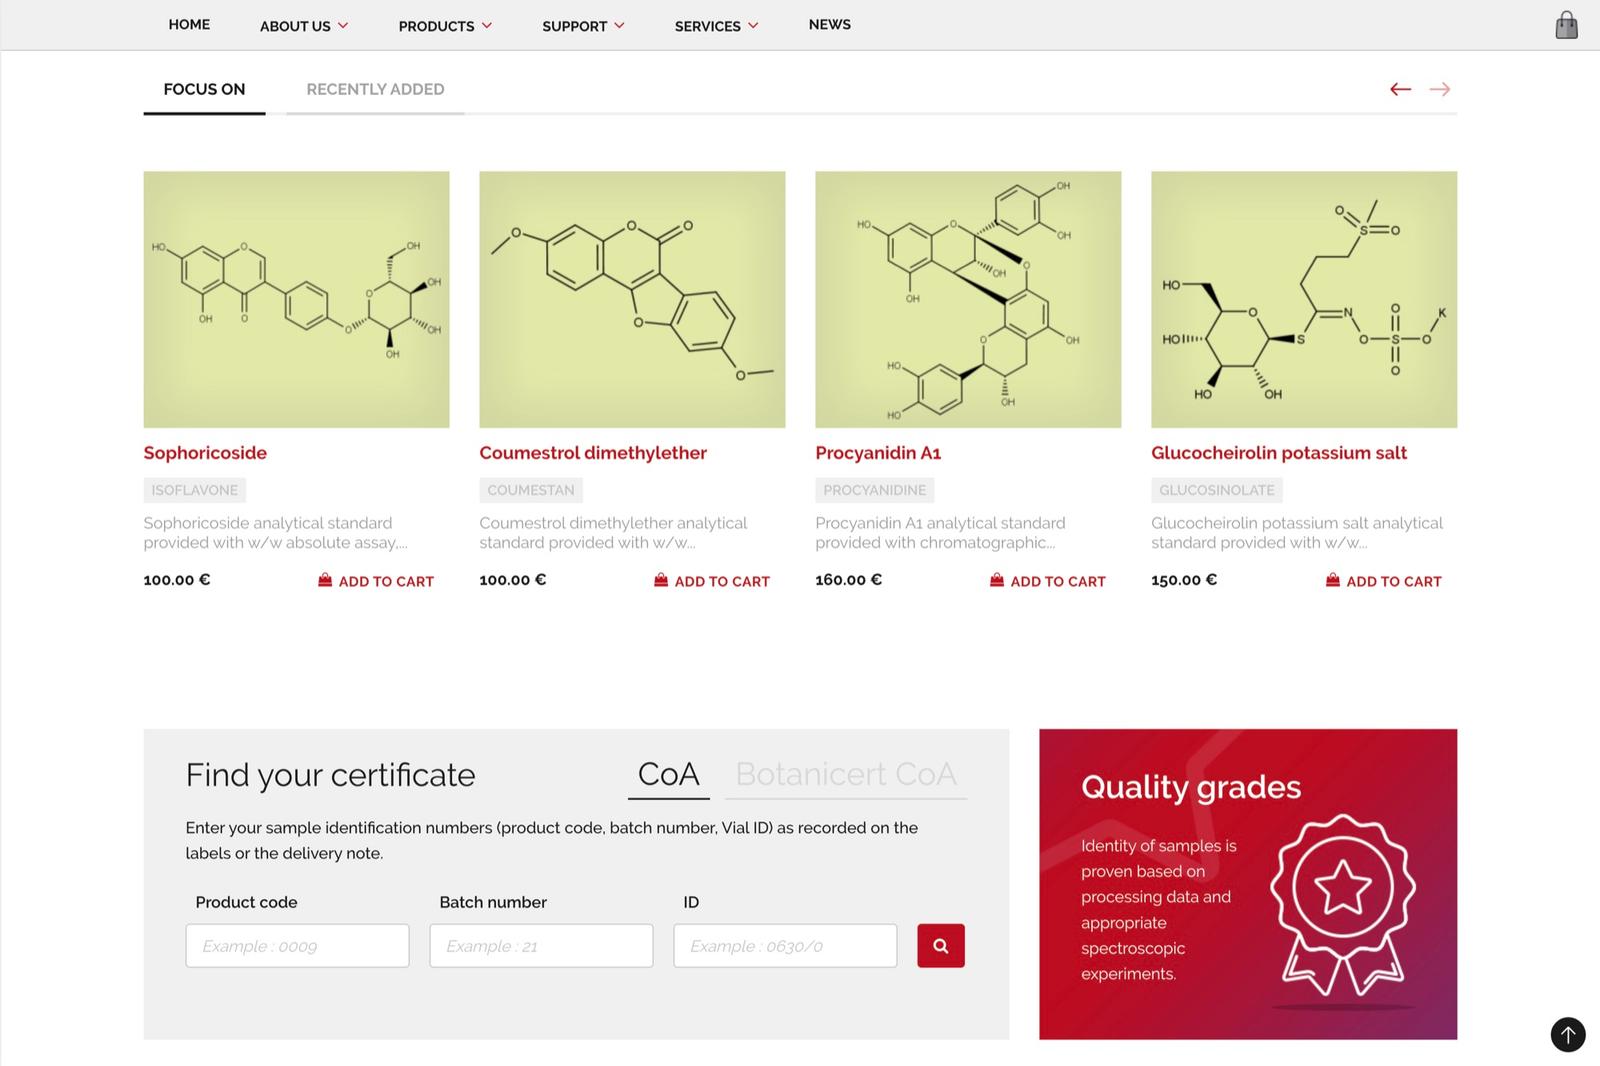Click the Sophoricoside analytical standard description

tap(276, 533)
